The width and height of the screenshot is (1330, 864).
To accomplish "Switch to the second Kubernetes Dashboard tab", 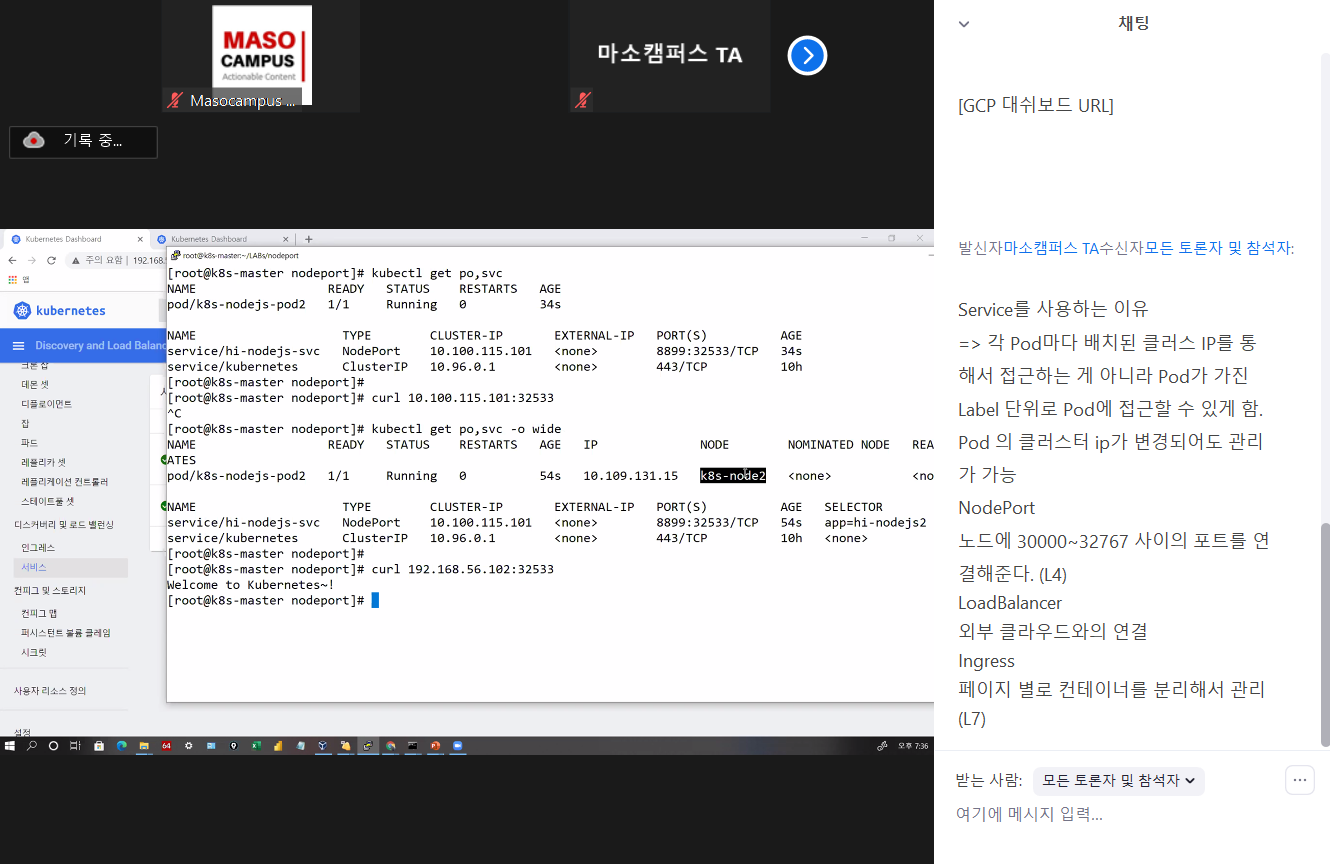I will pyautogui.click(x=208, y=239).
